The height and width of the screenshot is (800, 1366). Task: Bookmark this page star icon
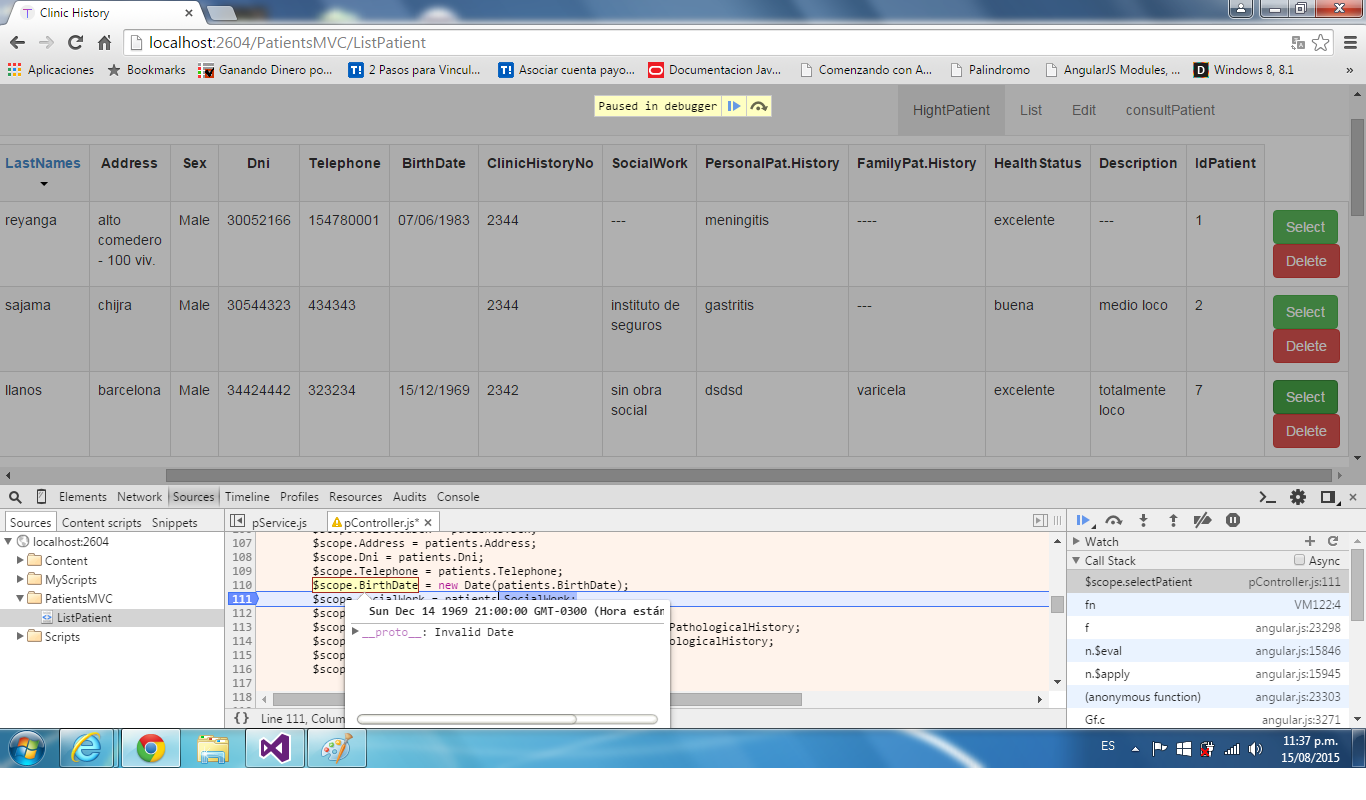(x=1321, y=43)
